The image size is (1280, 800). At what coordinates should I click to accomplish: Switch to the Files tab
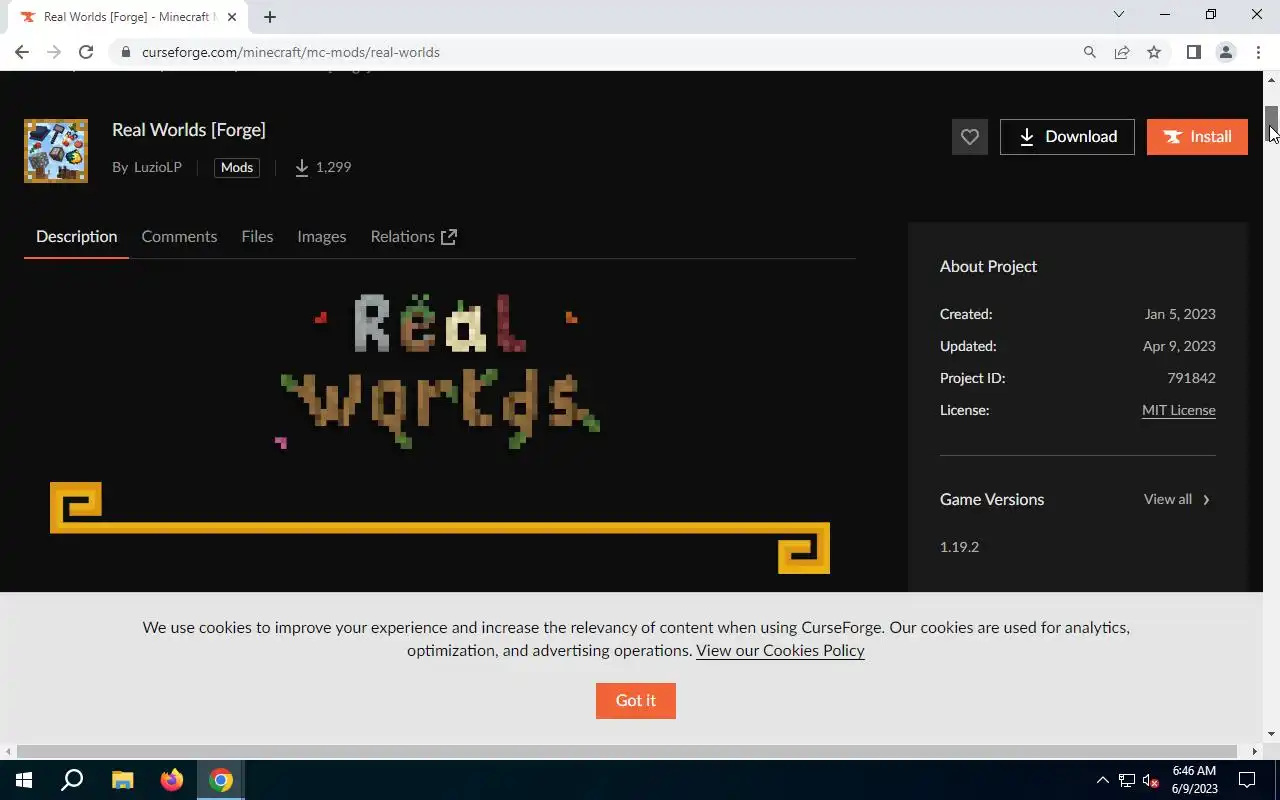click(x=257, y=236)
